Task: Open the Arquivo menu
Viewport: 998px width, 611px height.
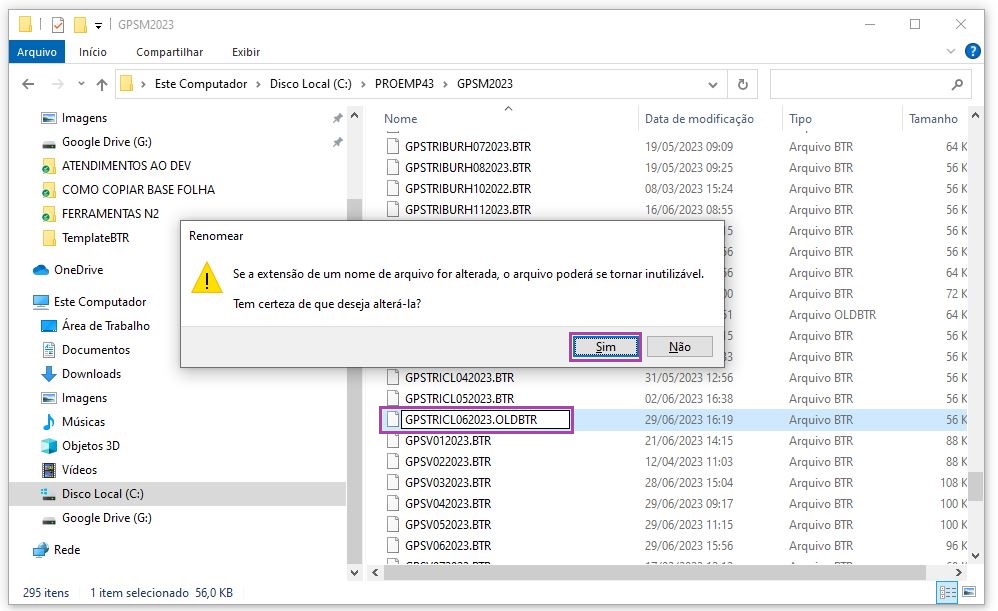Action: coord(37,52)
